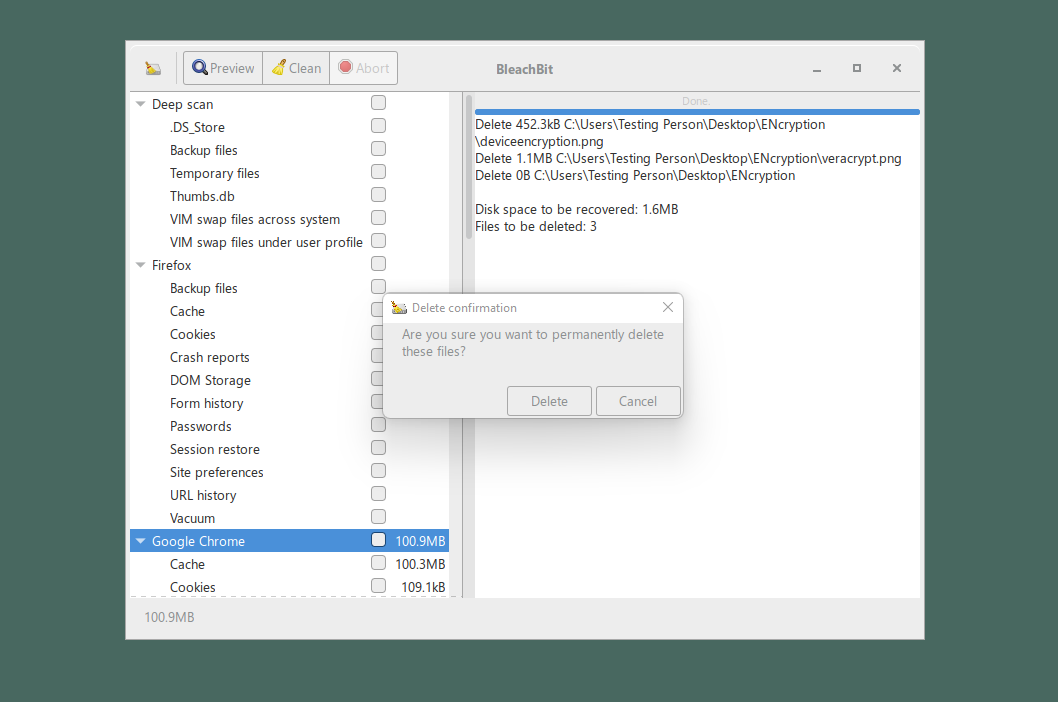Enable the Temporary files checkbox
The width and height of the screenshot is (1058, 702).
point(379,171)
